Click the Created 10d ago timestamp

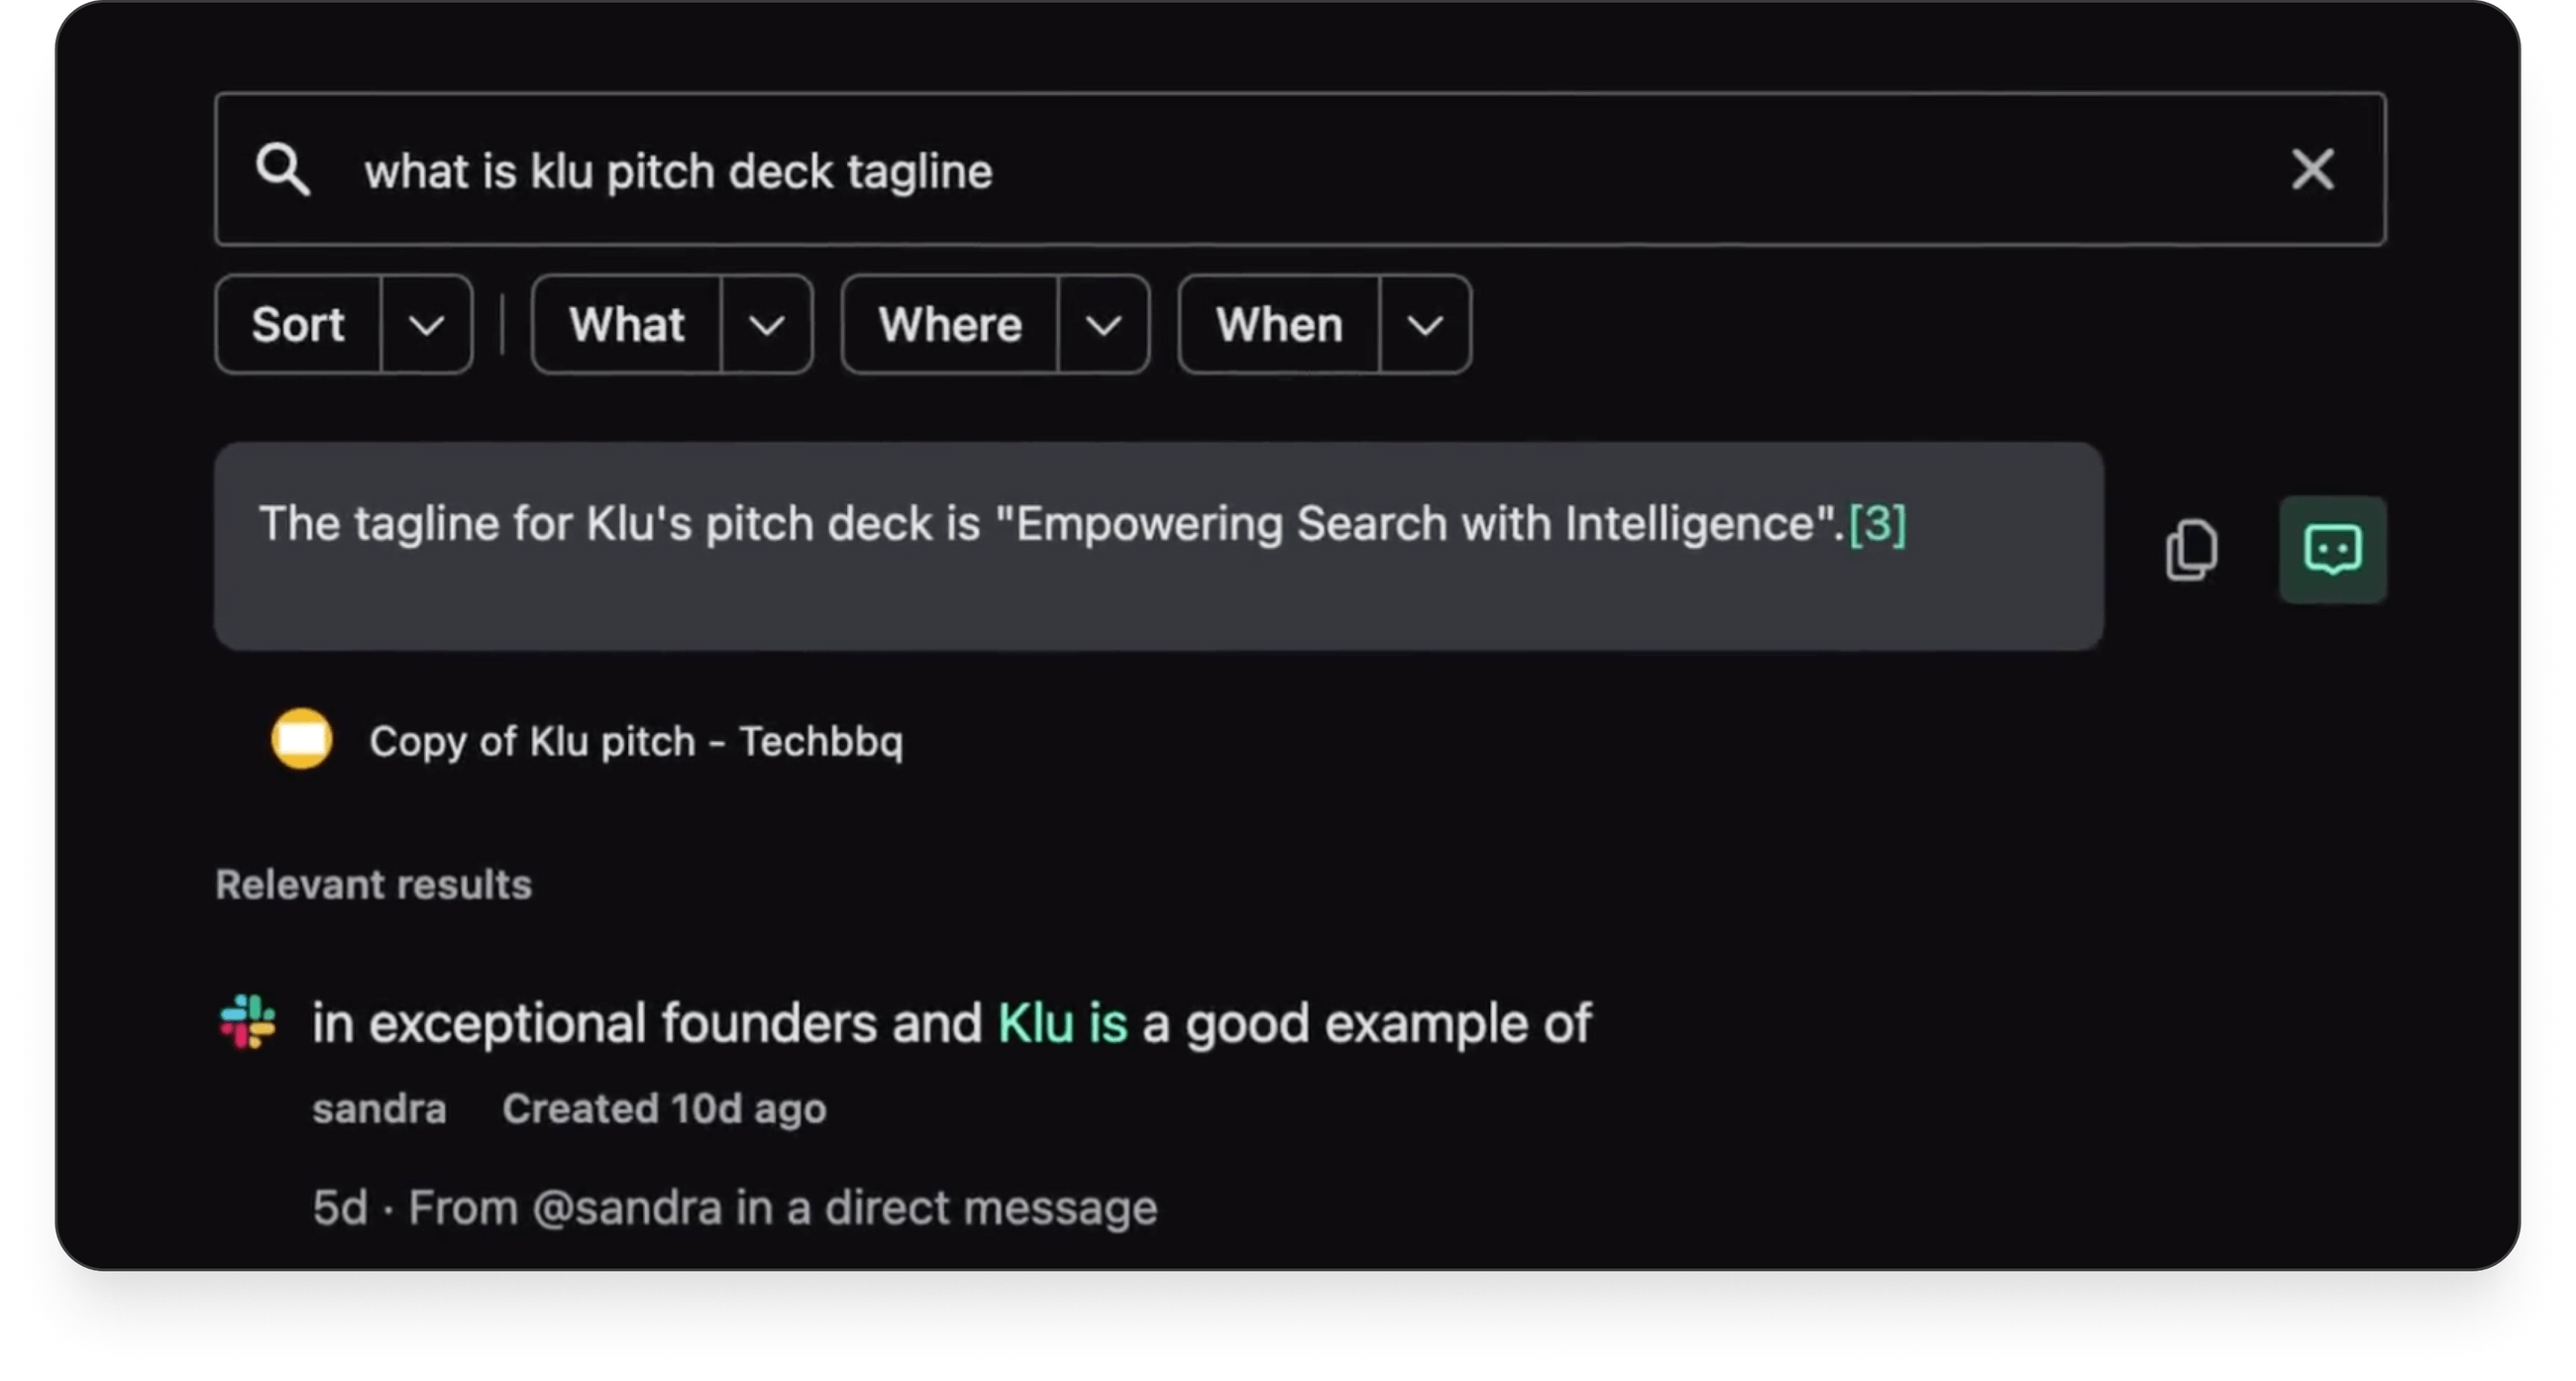pos(664,1108)
